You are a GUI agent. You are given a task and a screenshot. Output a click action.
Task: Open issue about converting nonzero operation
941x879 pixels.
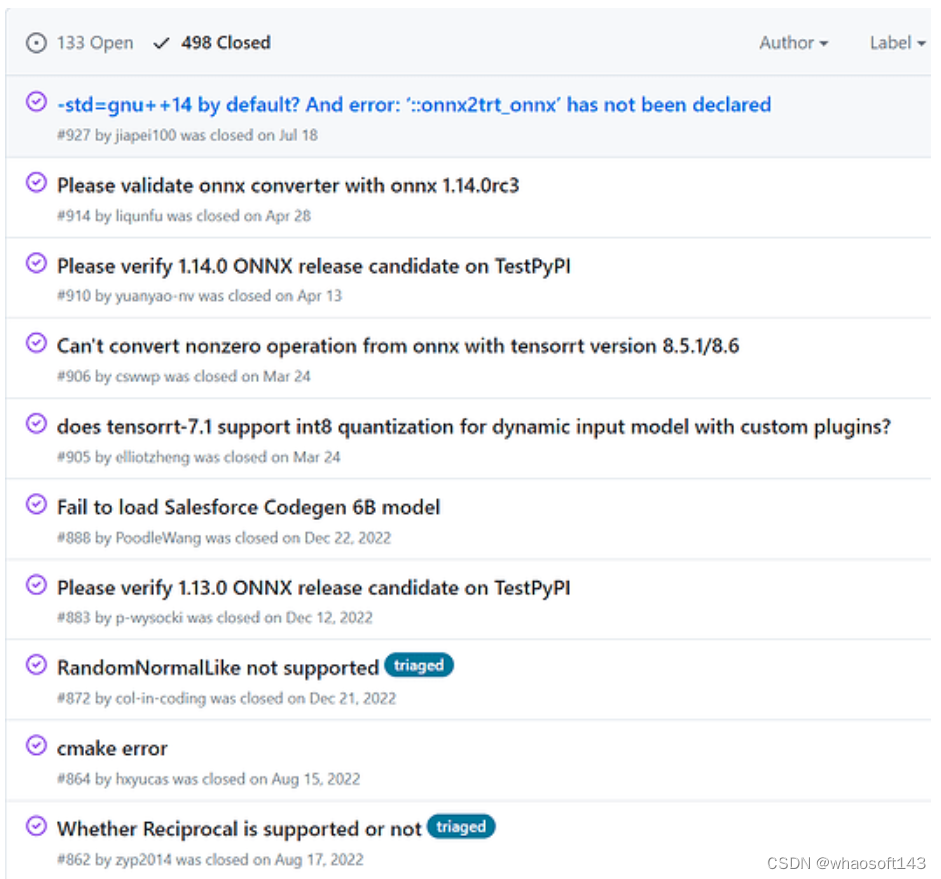coord(398,346)
